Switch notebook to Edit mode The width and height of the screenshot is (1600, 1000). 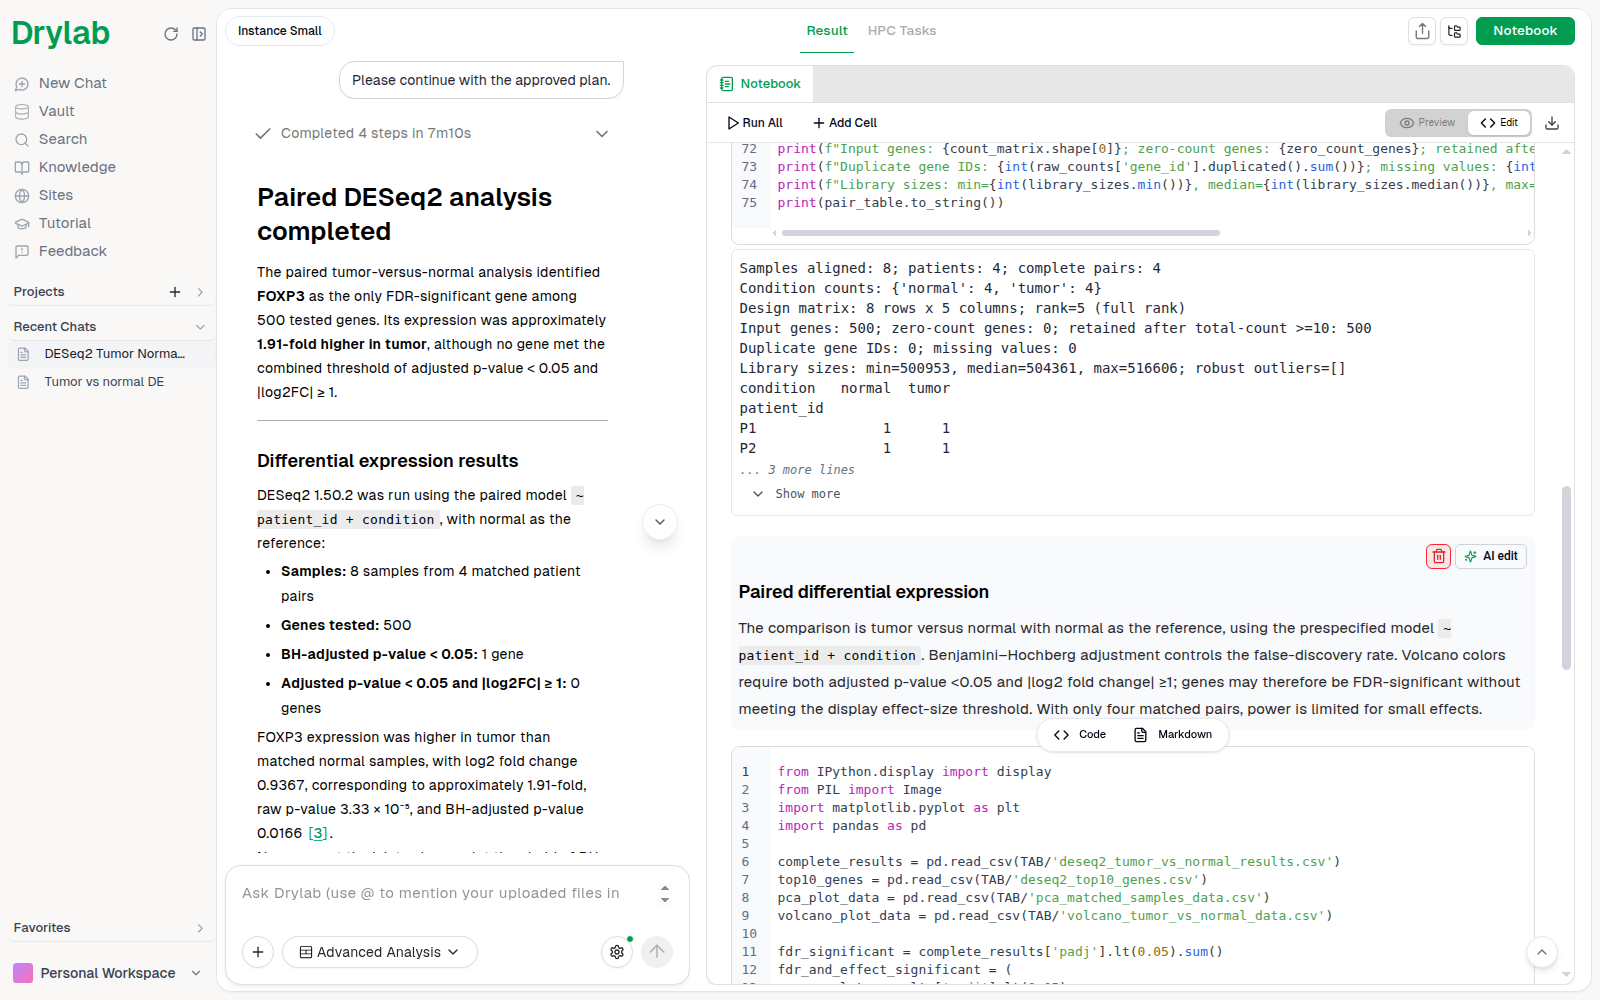click(1500, 123)
